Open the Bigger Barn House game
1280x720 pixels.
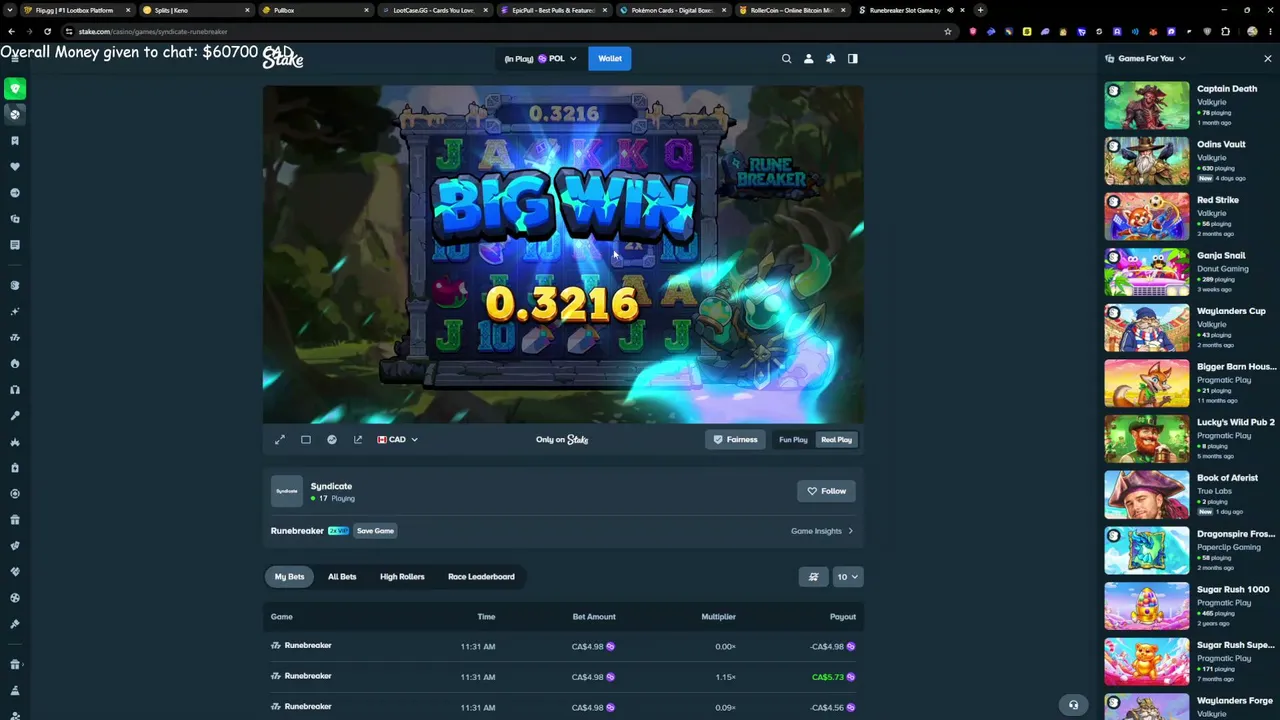pos(1147,384)
